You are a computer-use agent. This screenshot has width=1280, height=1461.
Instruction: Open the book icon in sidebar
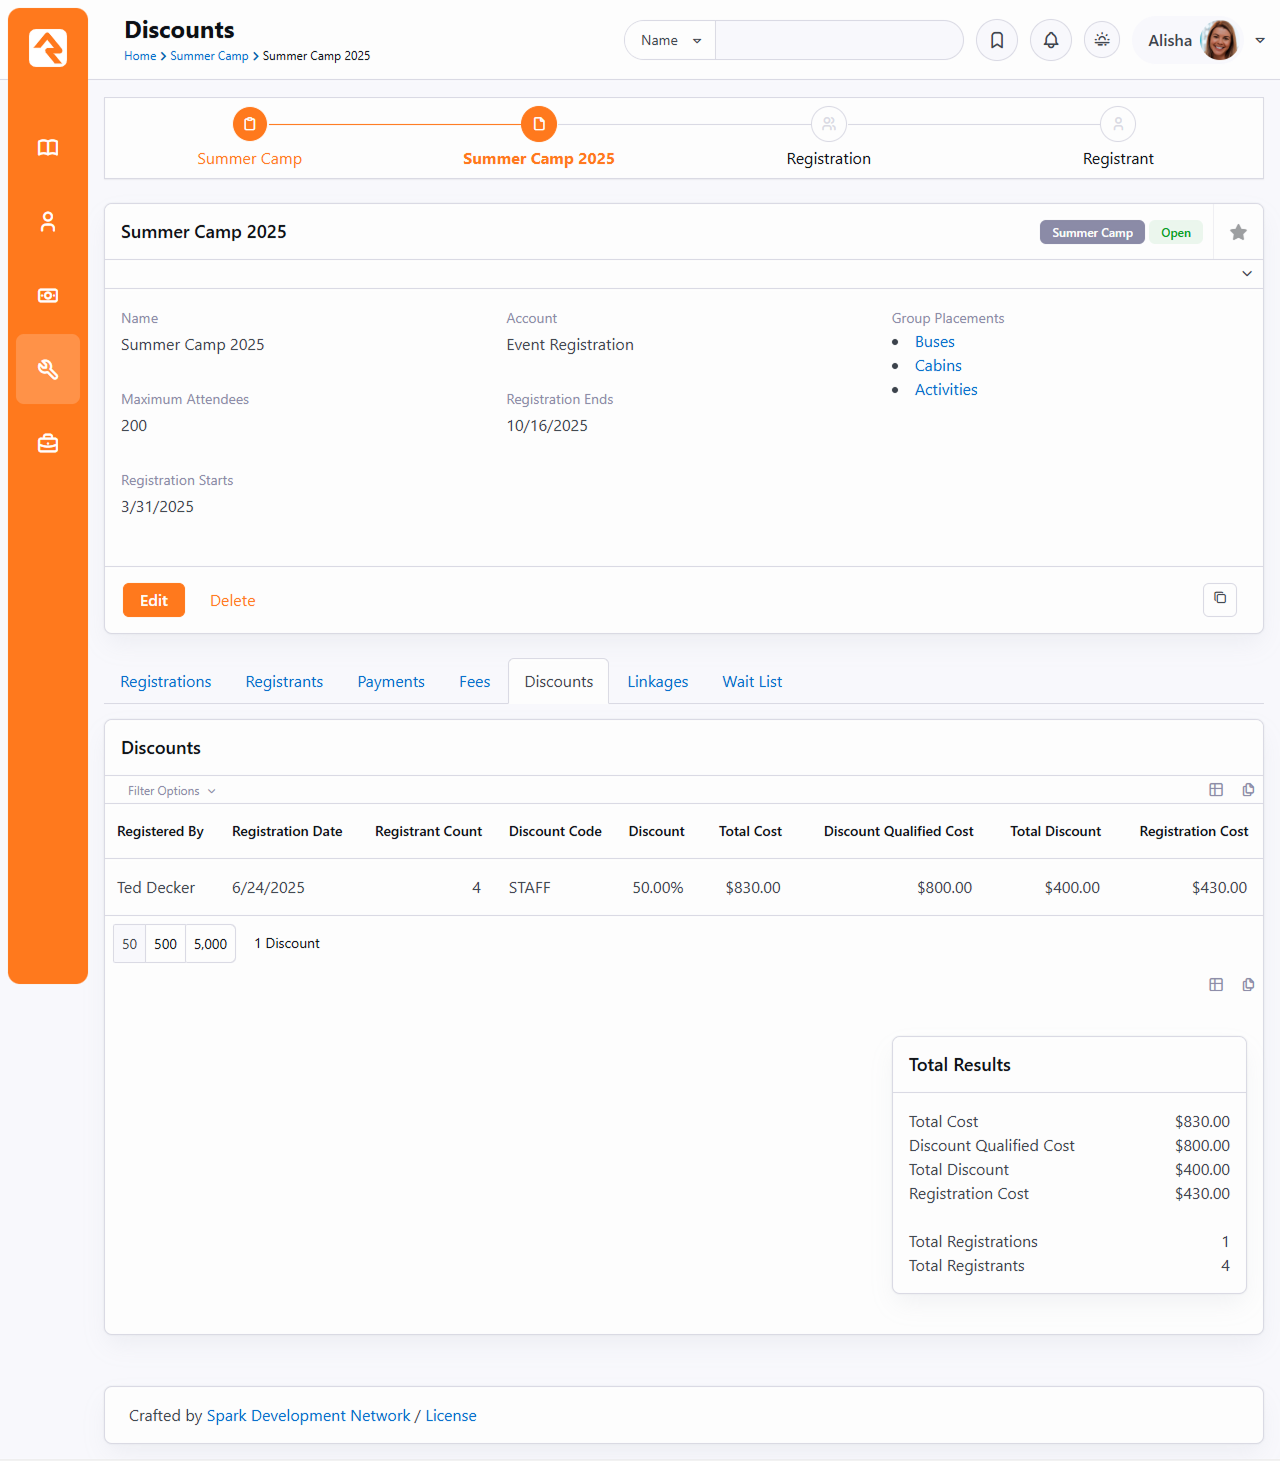point(48,148)
